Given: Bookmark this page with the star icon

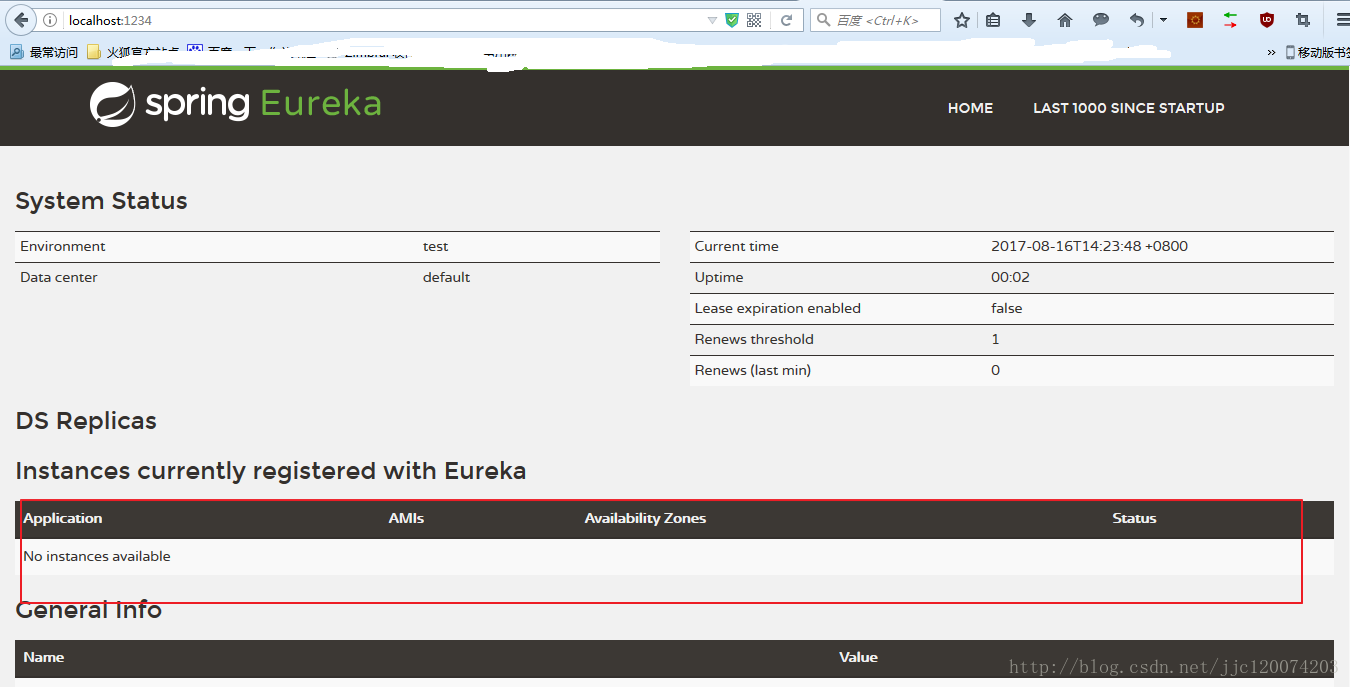Looking at the screenshot, I should [x=962, y=20].
